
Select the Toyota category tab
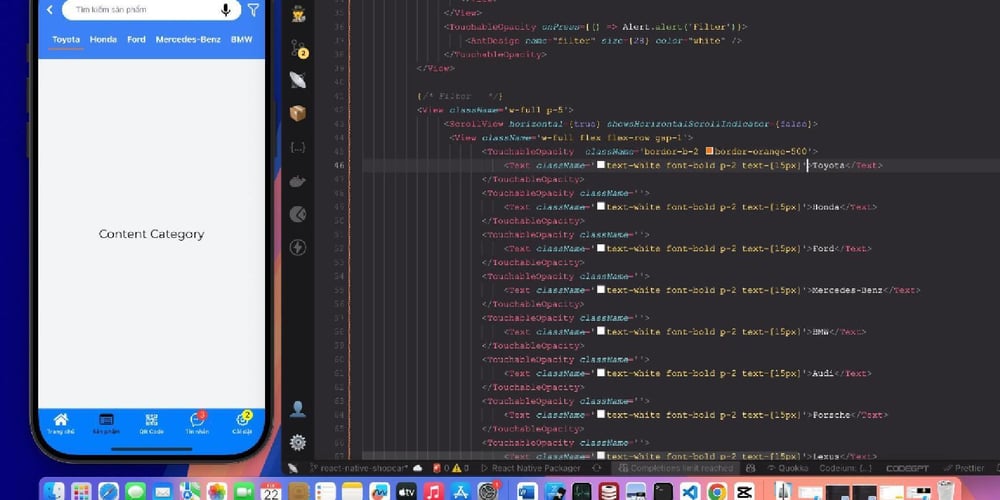pos(66,40)
